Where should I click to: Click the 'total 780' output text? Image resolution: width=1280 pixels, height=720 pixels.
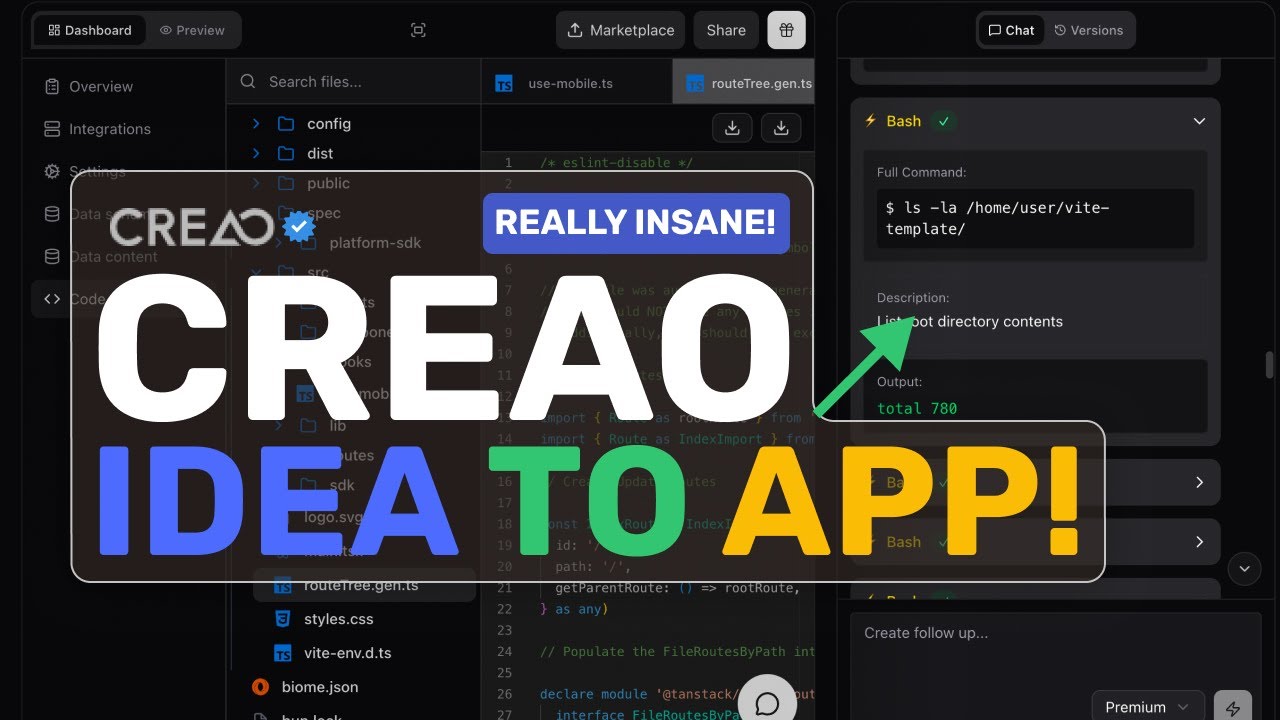917,408
